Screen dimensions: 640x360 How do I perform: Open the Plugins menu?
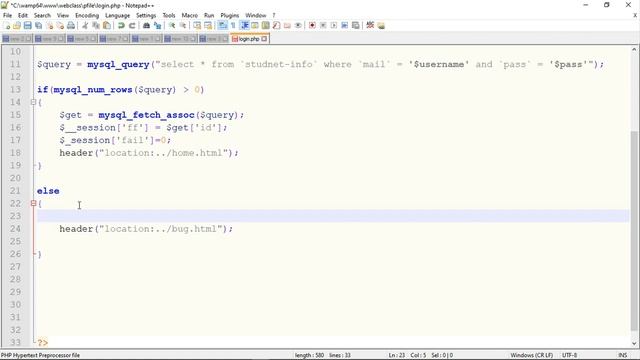click(229, 15)
